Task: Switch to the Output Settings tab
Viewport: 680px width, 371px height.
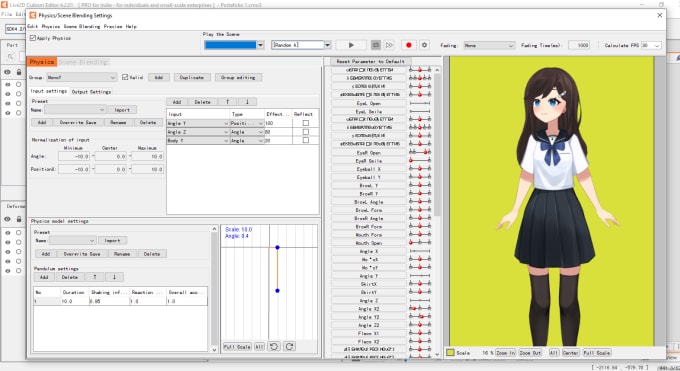Action: pyautogui.click(x=91, y=92)
